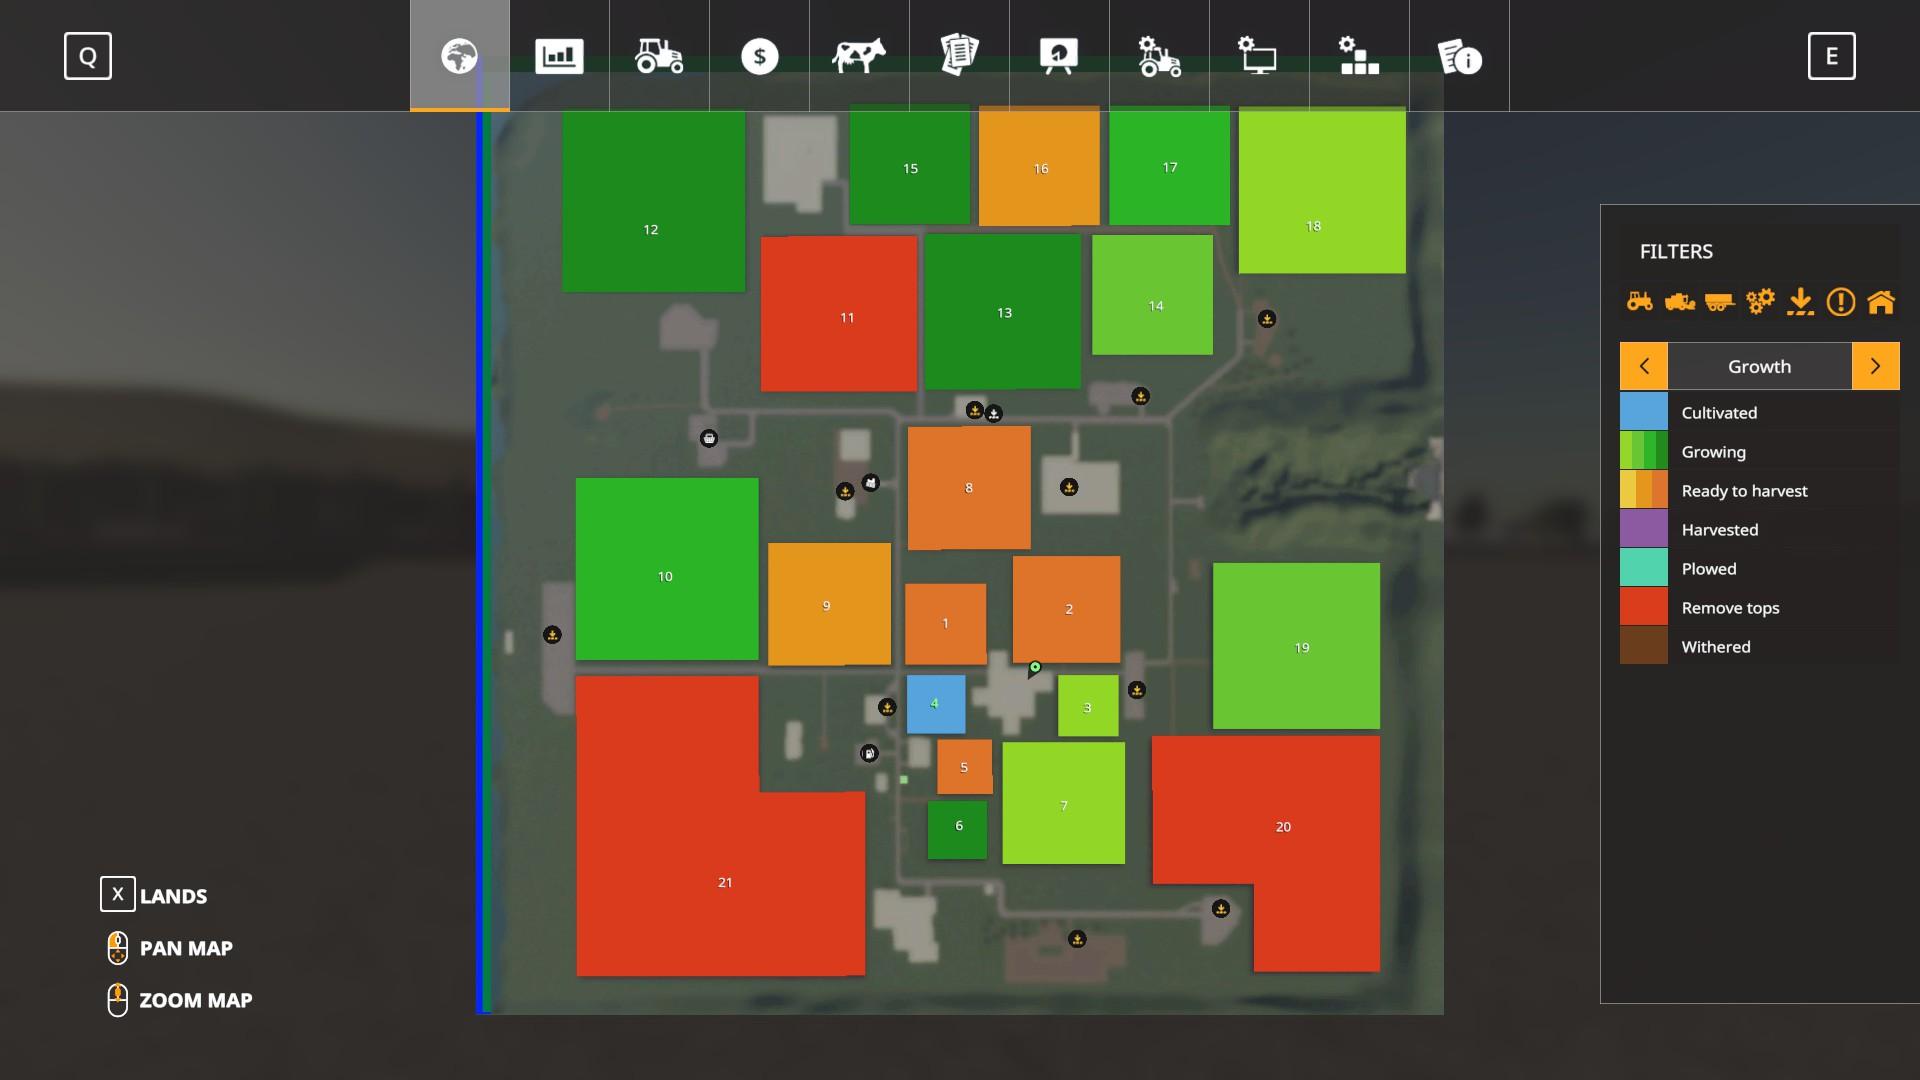Toggle the house buildings filter icon
Viewport: 1920px width, 1080px height.
coord(1881,301)
